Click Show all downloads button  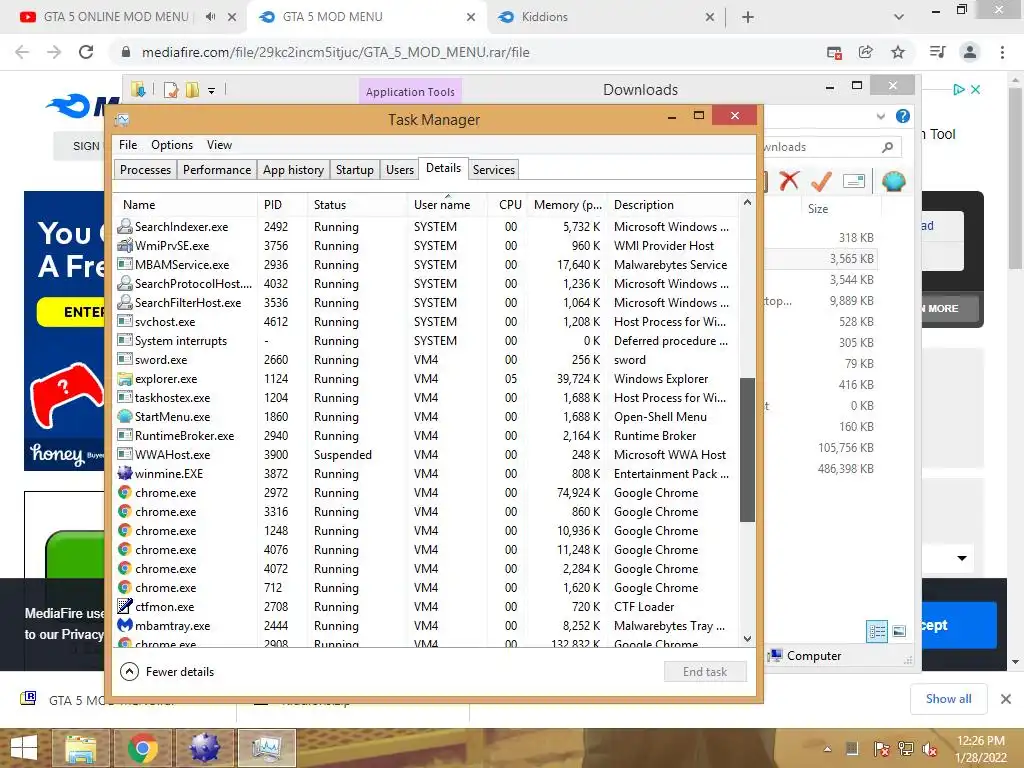[x=948, y=699]
